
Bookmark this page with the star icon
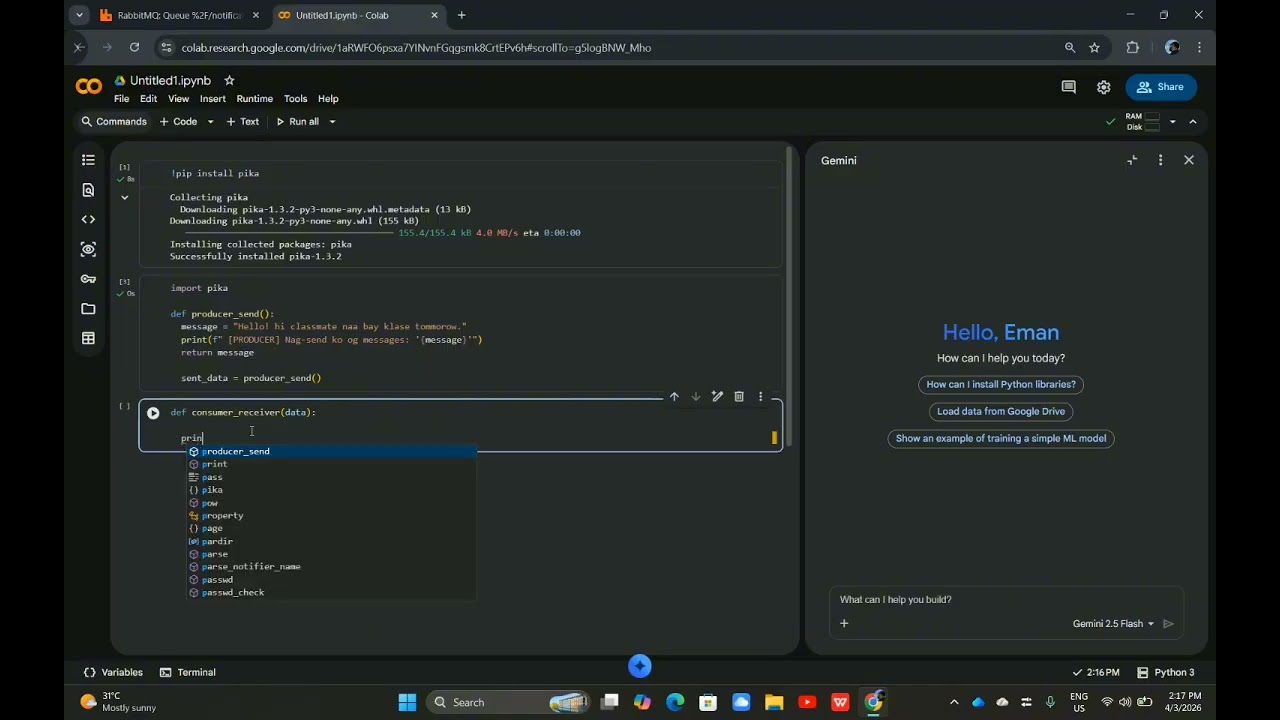click(x=1095, y=47)
